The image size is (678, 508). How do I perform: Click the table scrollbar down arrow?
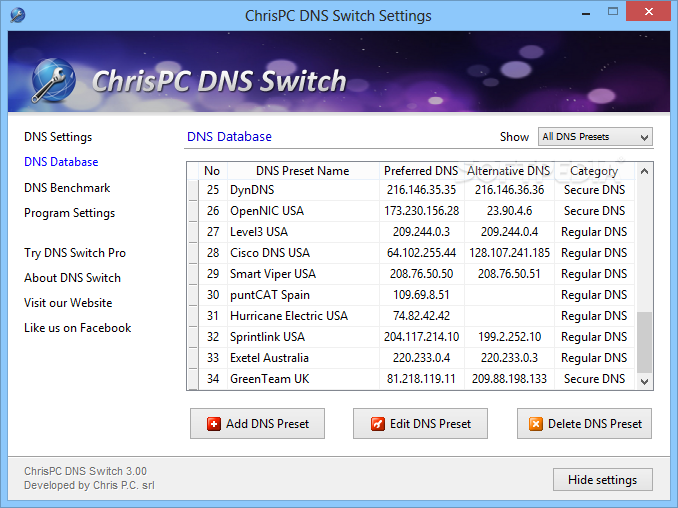tap(644, 381)
